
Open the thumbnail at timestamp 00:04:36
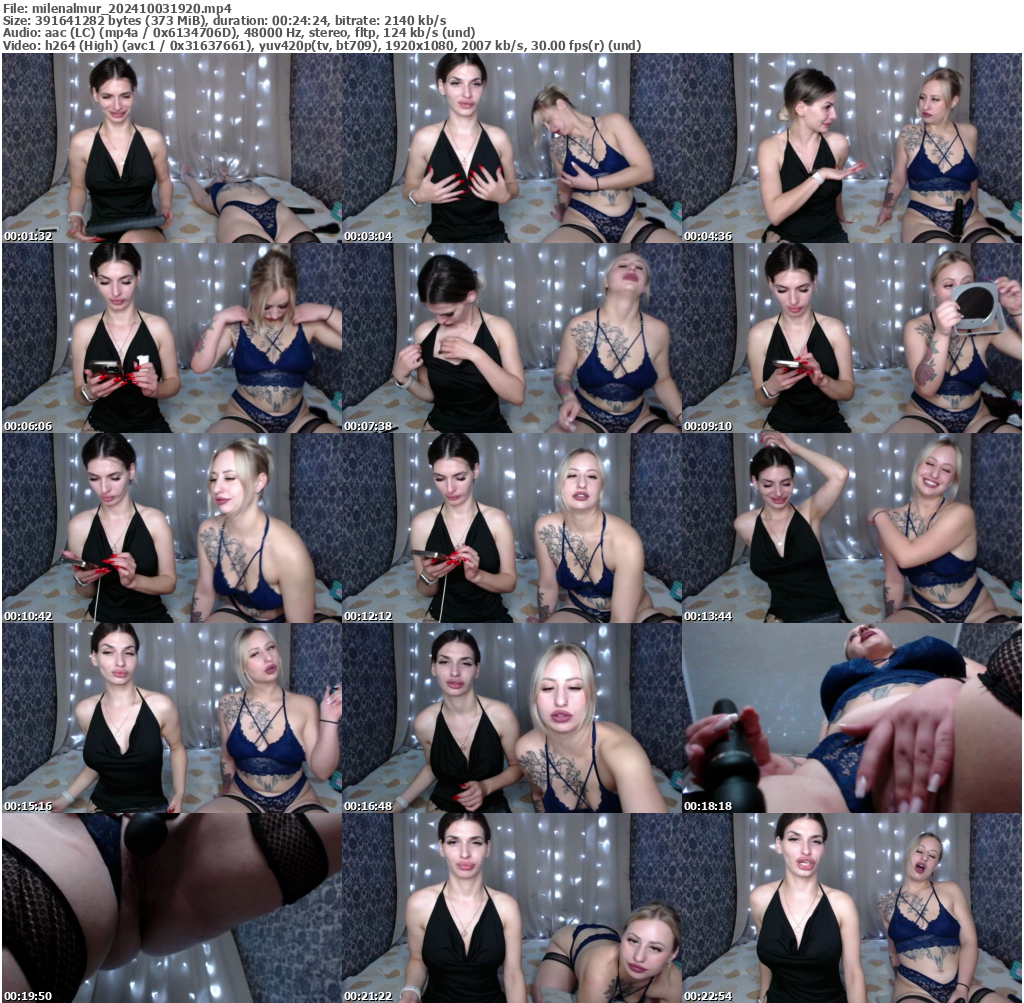(850, 150)
